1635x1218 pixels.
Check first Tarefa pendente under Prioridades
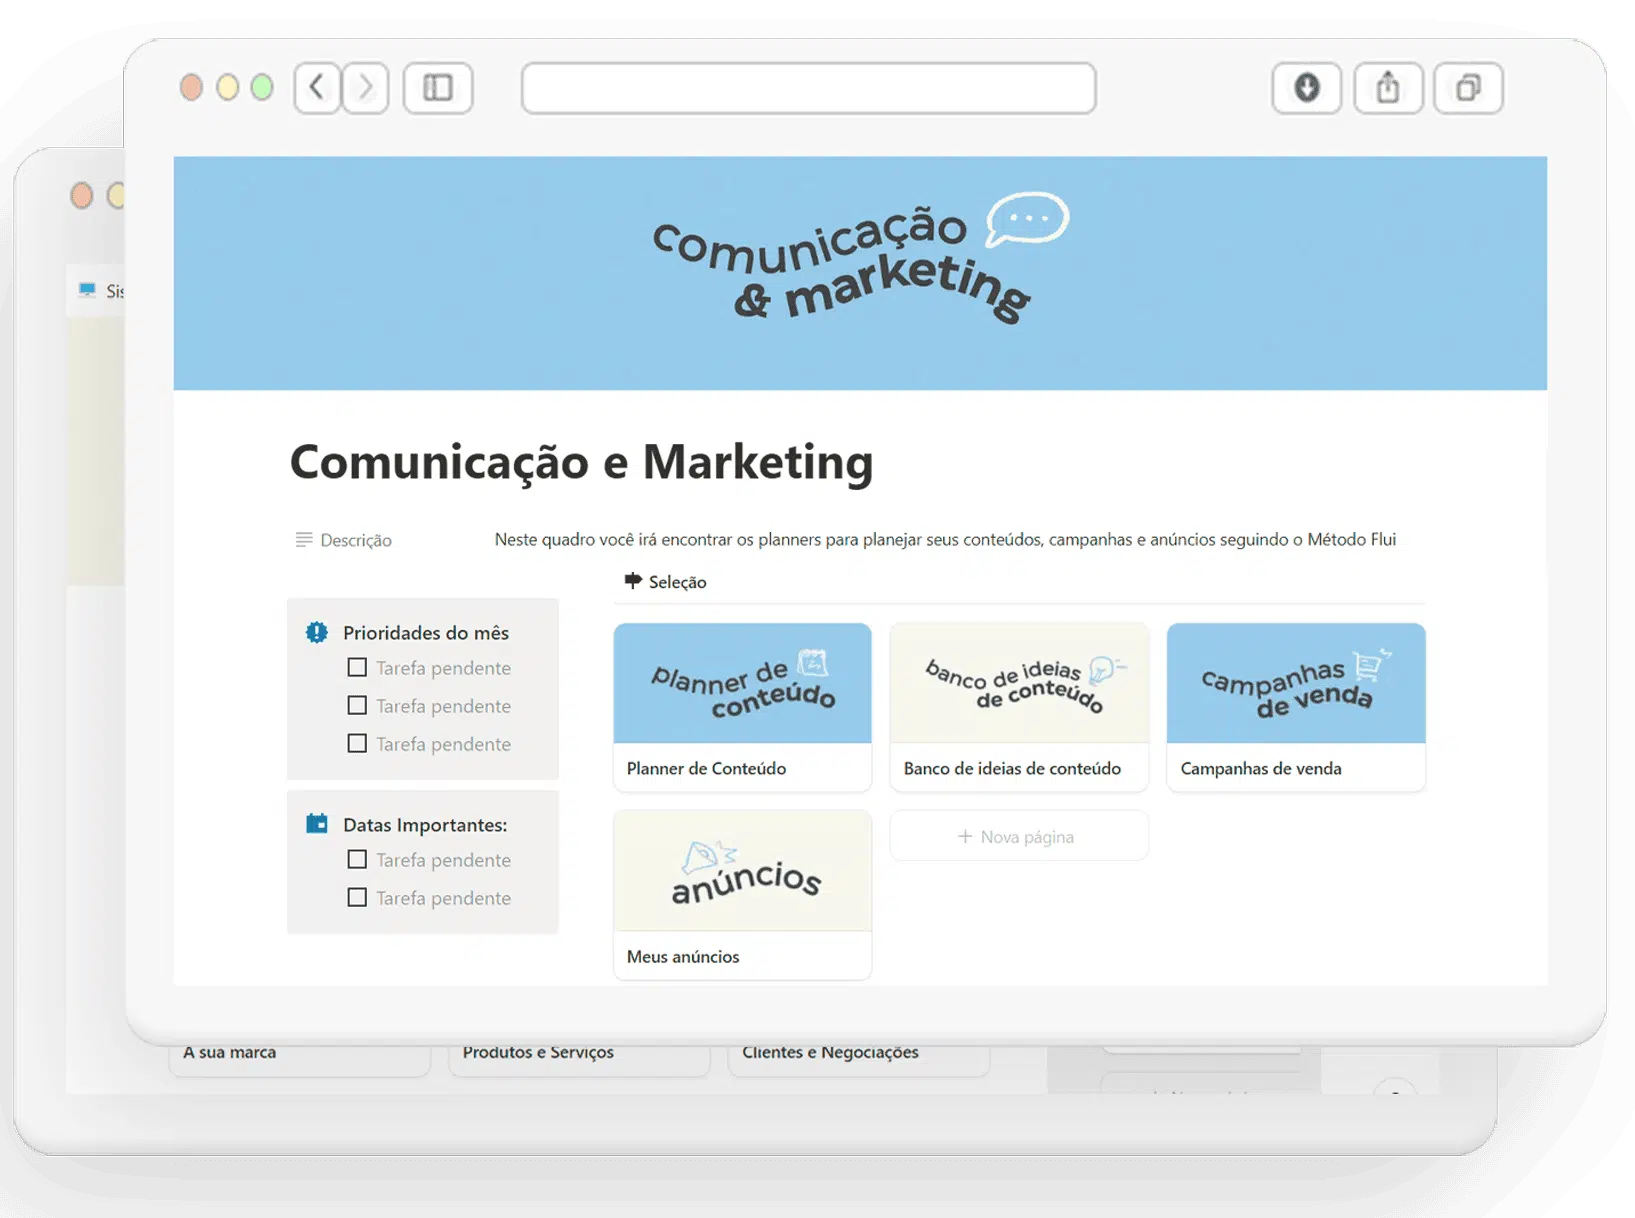click(357, 667)
